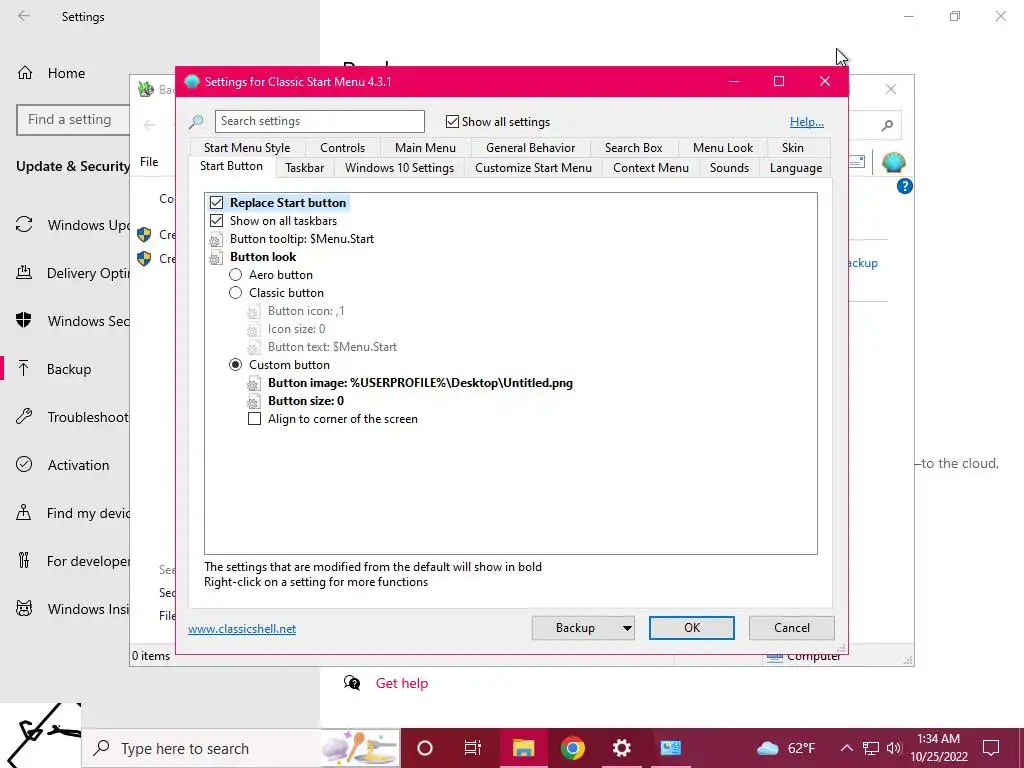Click the Find a setting box
This screenshot has height=768, width=1024.
click(73, 120)
